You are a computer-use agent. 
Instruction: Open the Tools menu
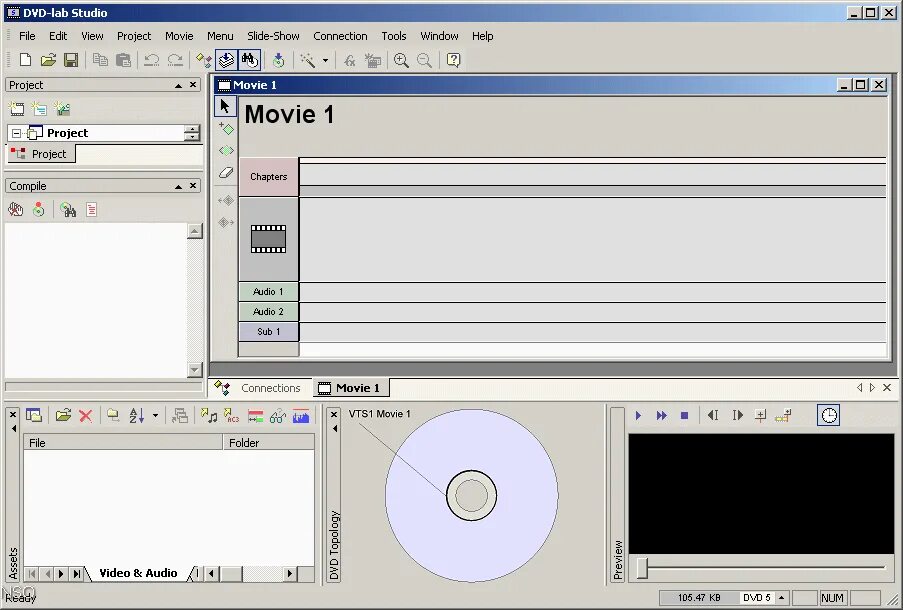394,36
